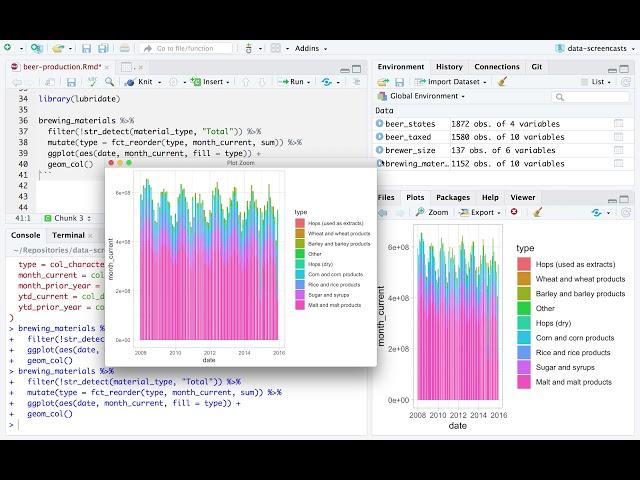Open the List view dropdown
This screenshot has height=480, width=640.
pyautogui.click(x=596, y=82)
